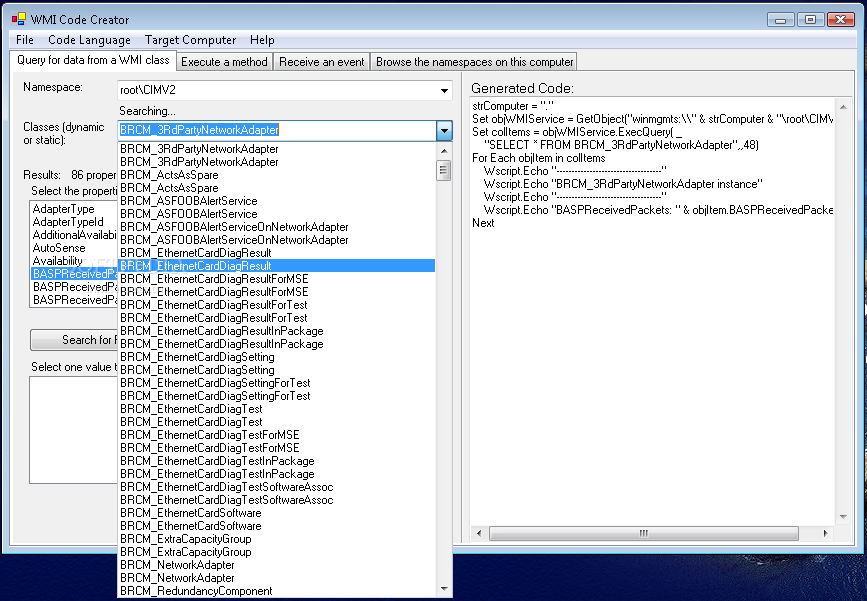This screenshot has width=867, height=601.
Task: Click the Set objWMIService code line
Action: 652,119
